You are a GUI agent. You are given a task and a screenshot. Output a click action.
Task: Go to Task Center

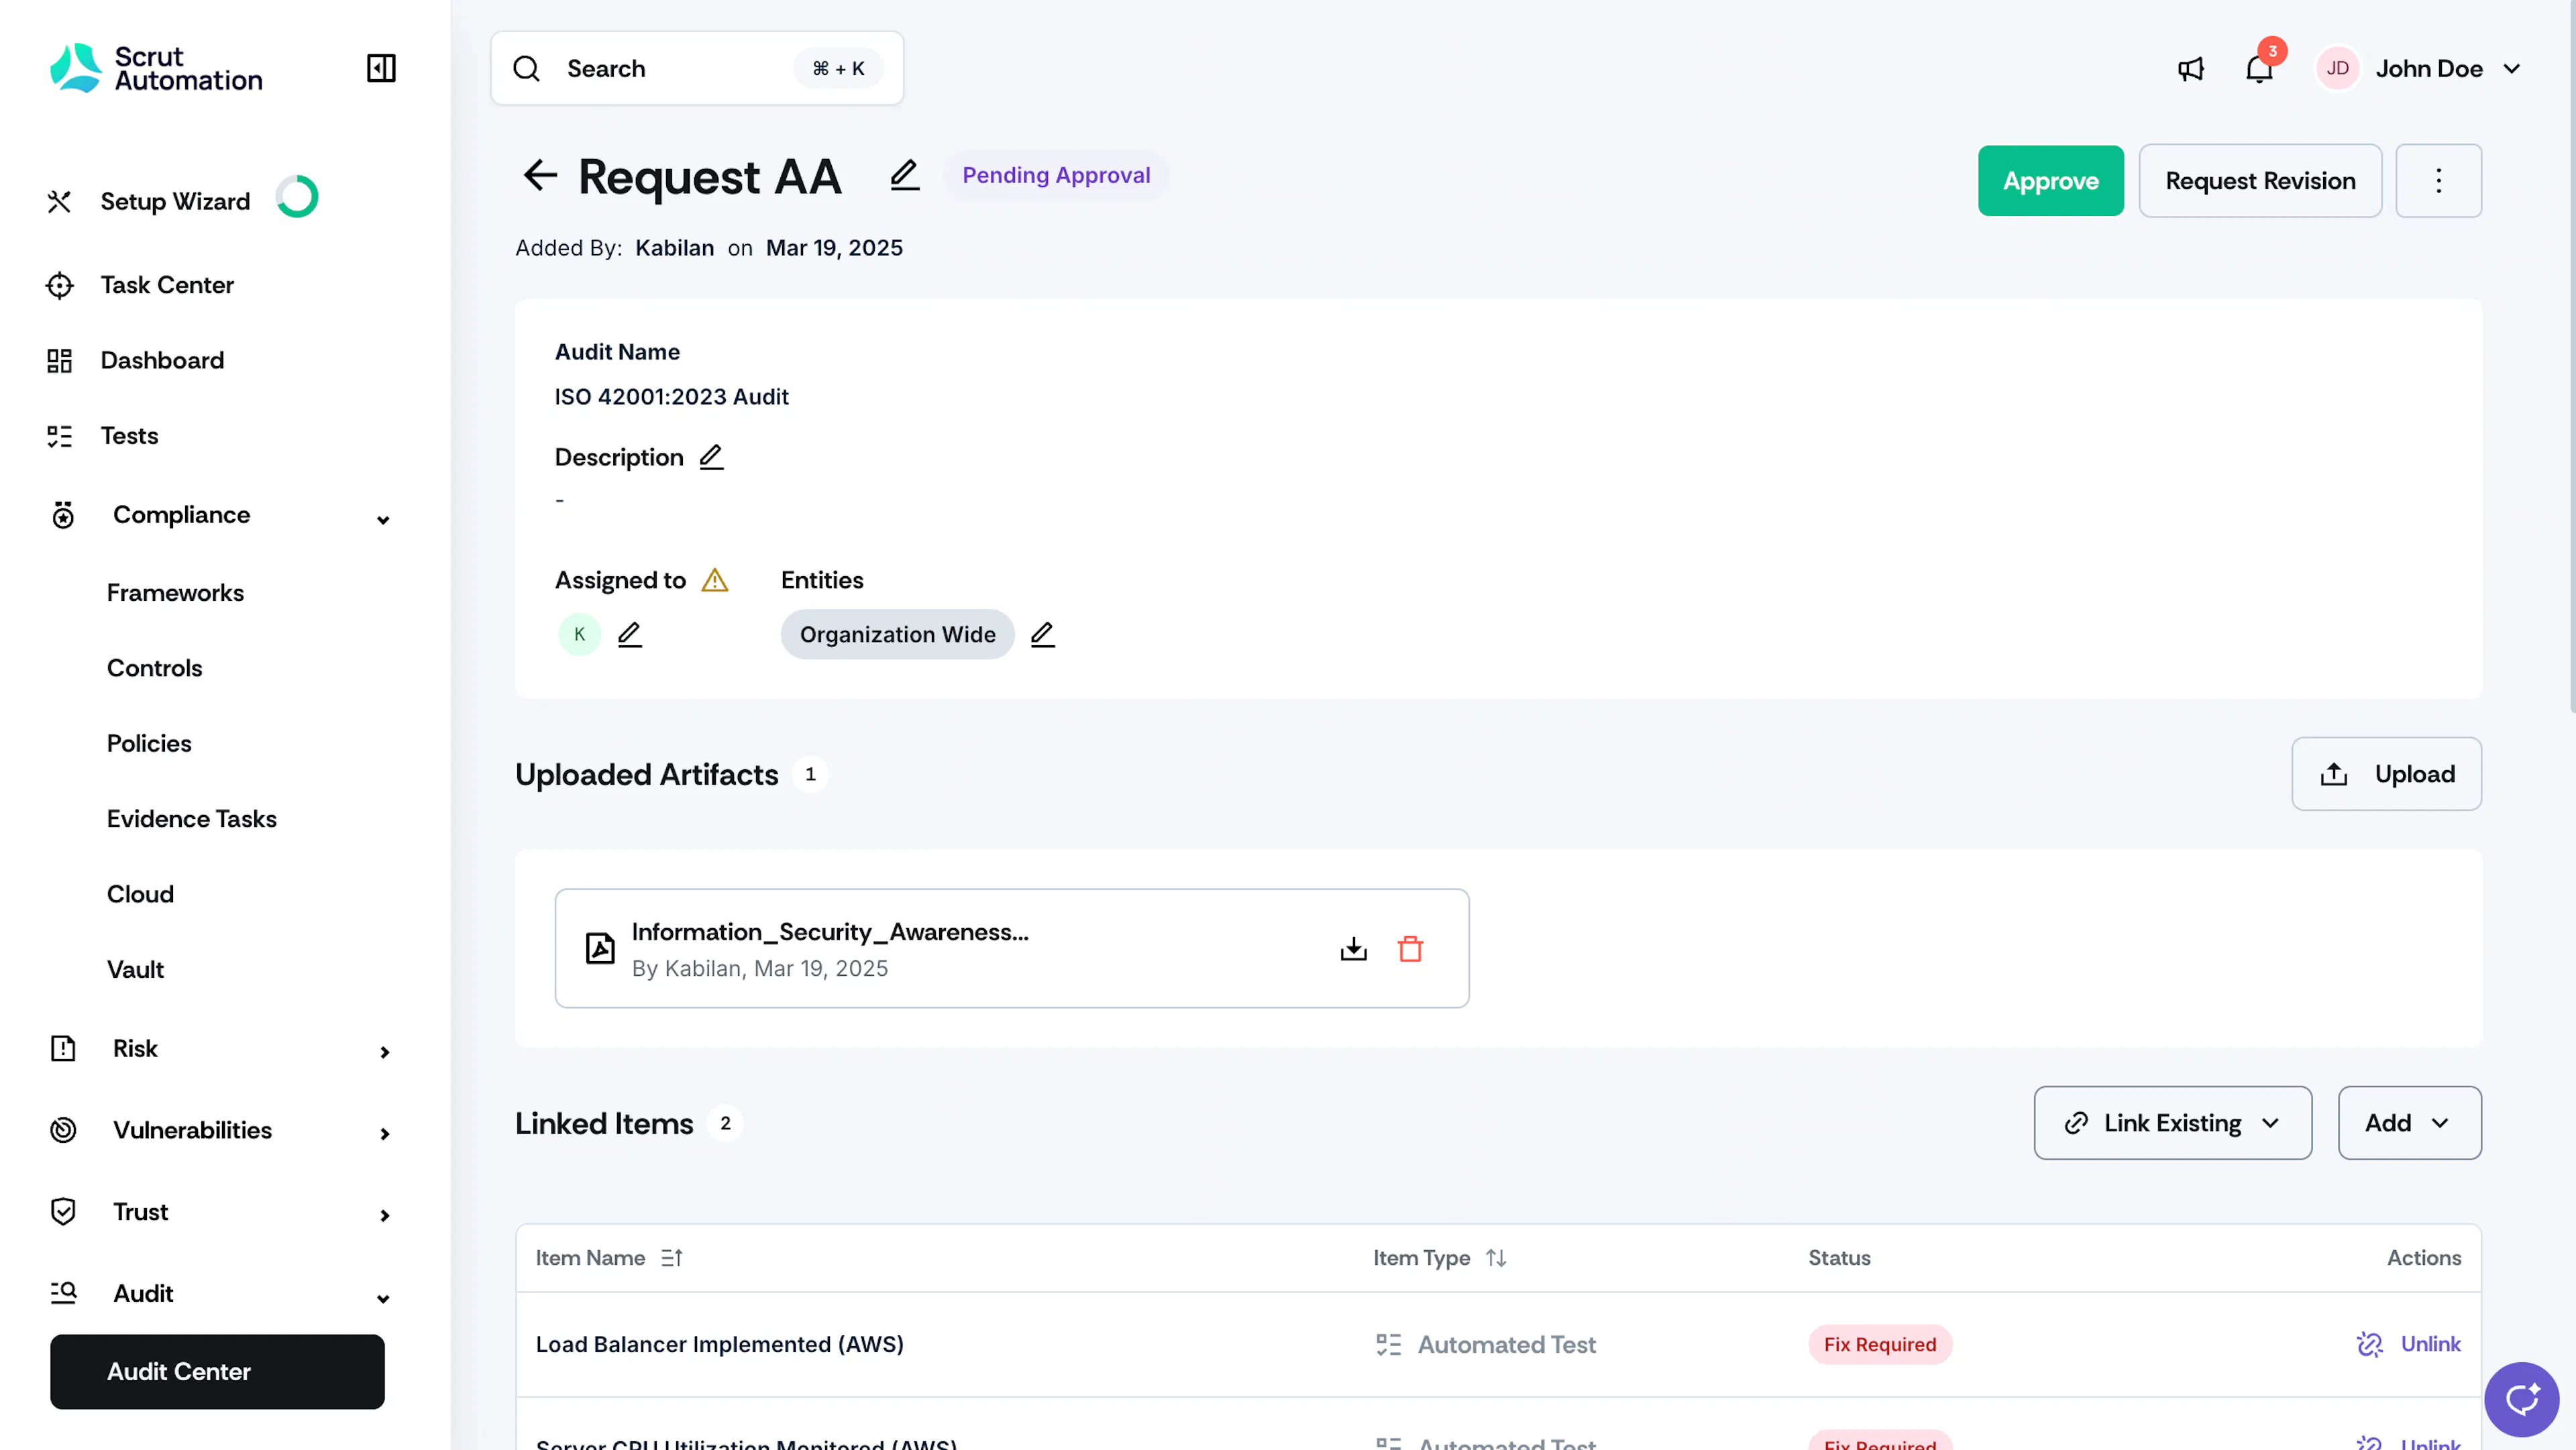(167, 285)
